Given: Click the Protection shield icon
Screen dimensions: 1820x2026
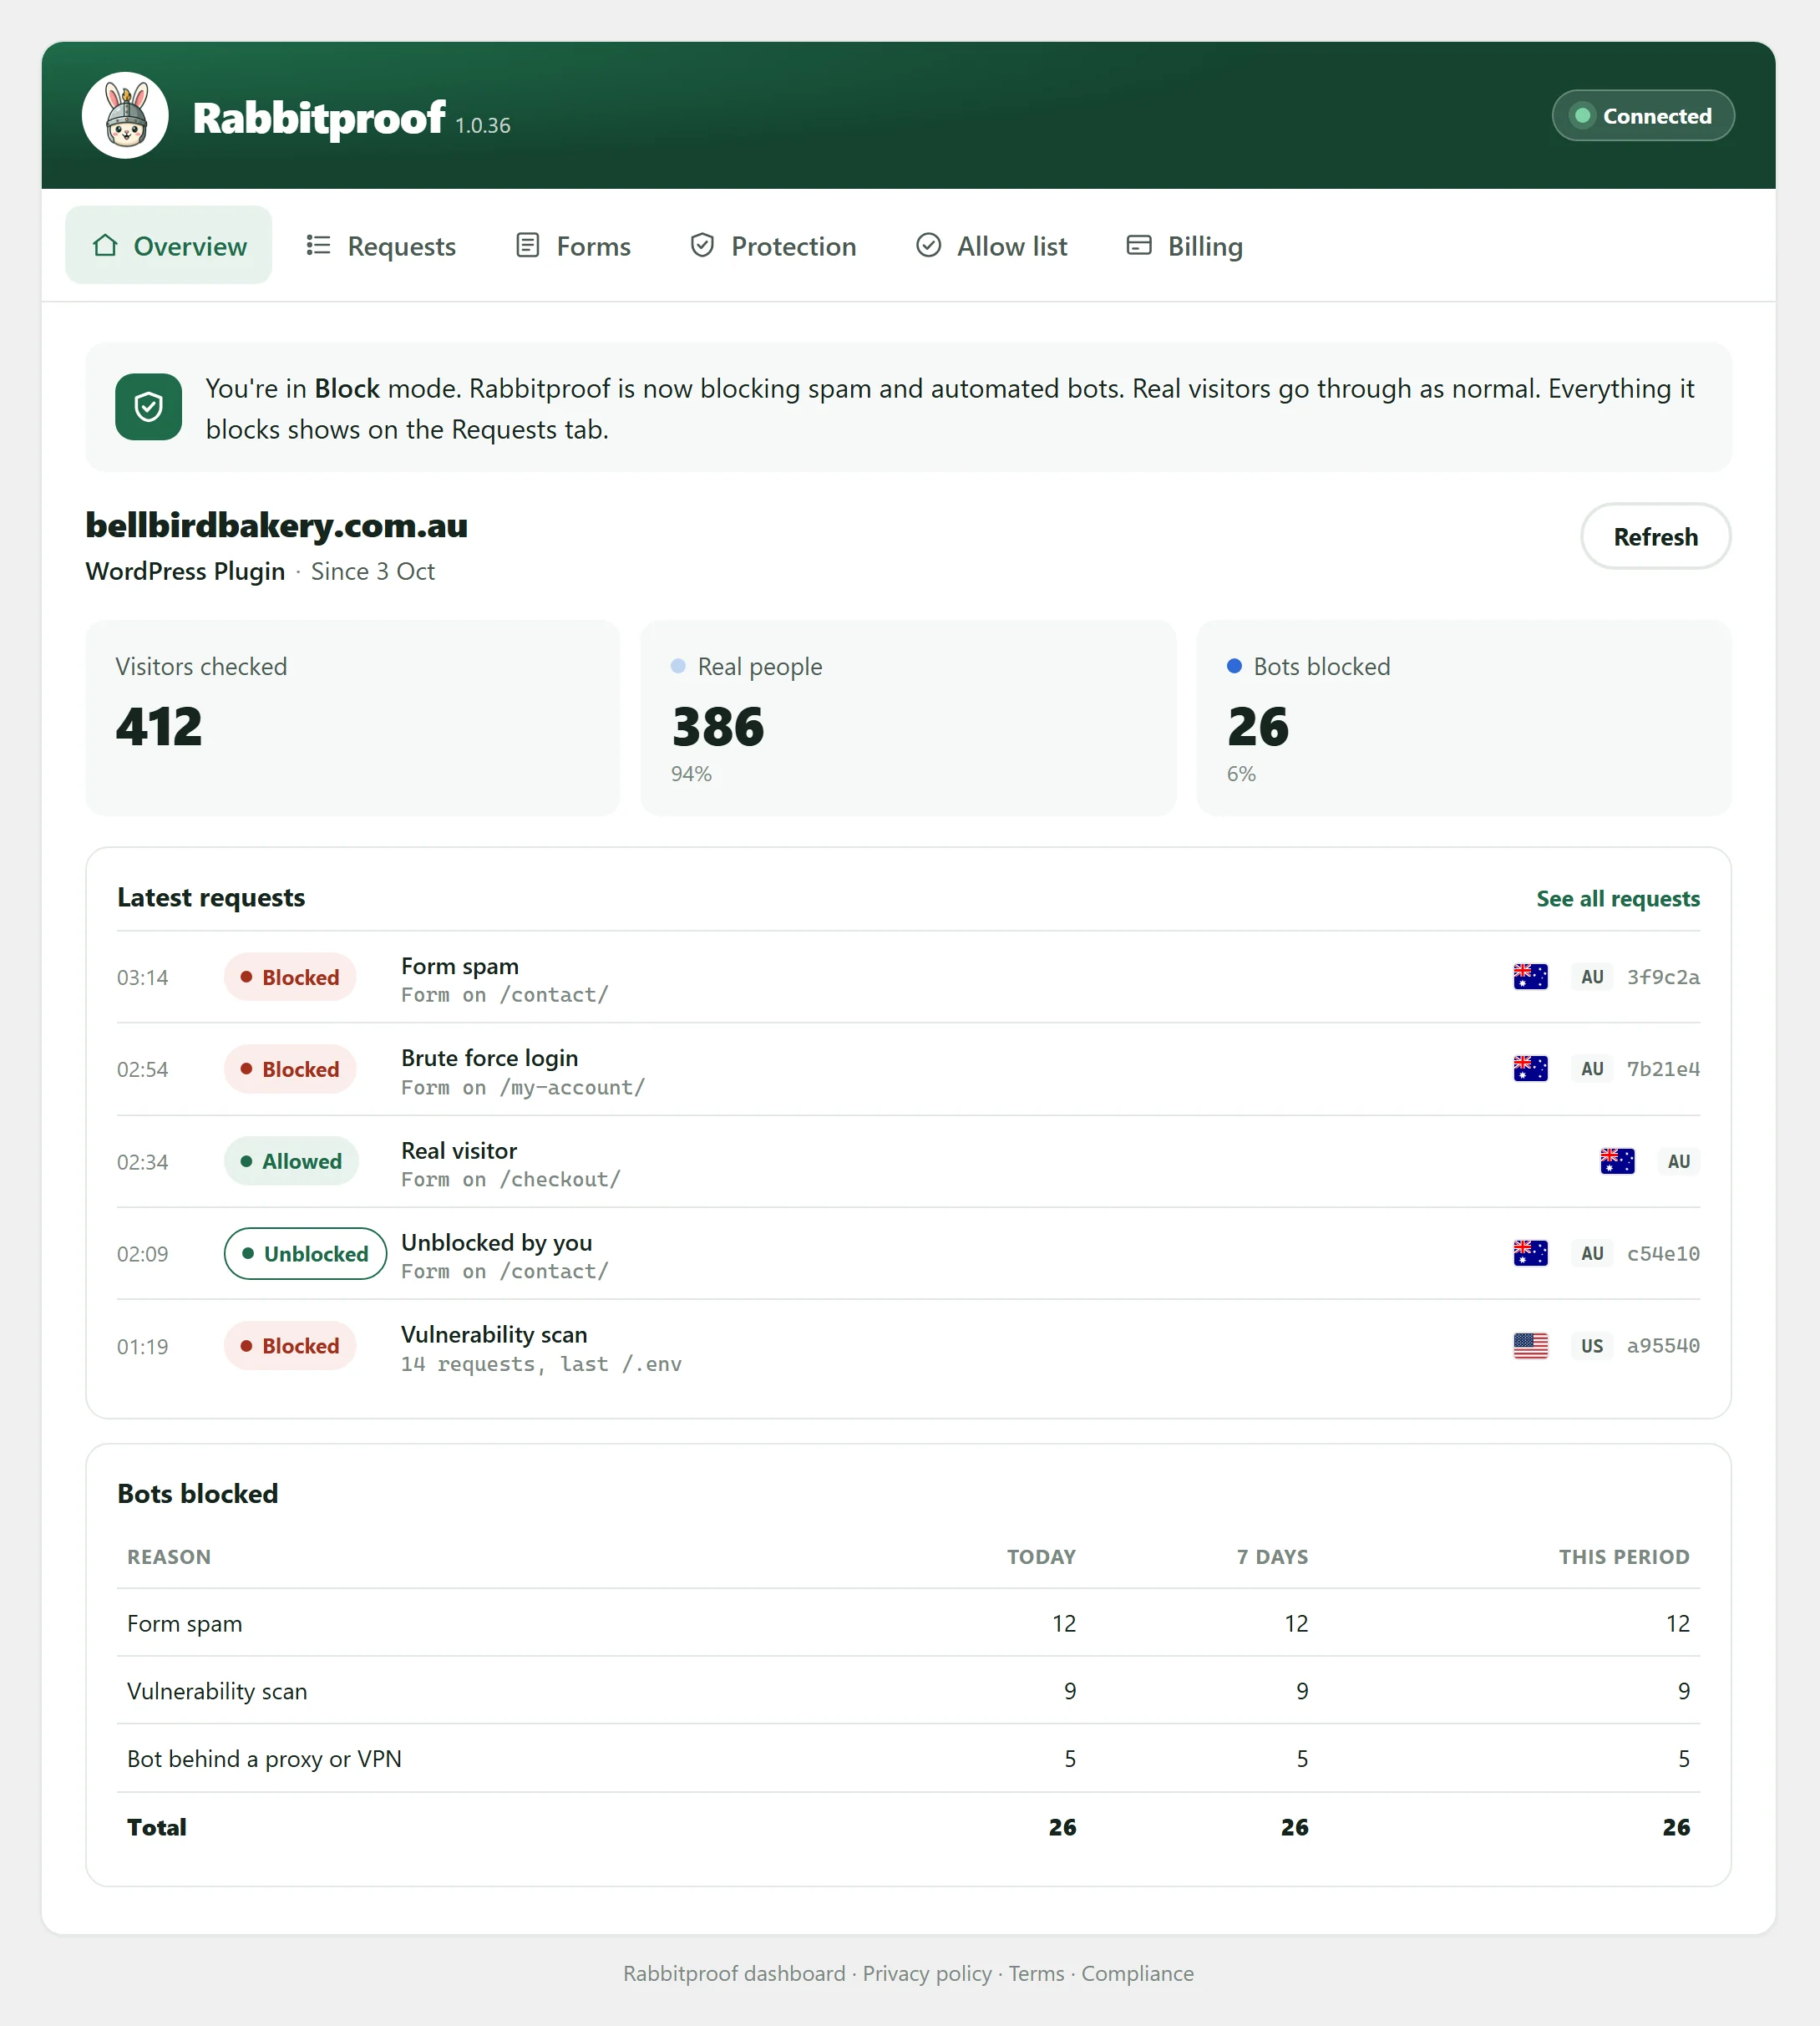Looking at the screenshot, I should pyautogui.click(x=702, y=245).
